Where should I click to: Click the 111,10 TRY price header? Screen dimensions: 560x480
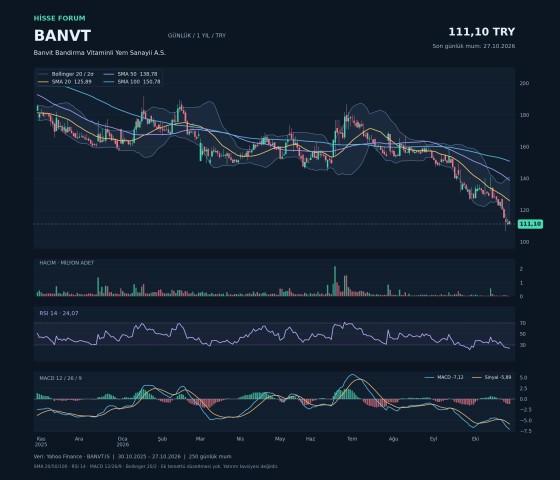coord(481,32)
